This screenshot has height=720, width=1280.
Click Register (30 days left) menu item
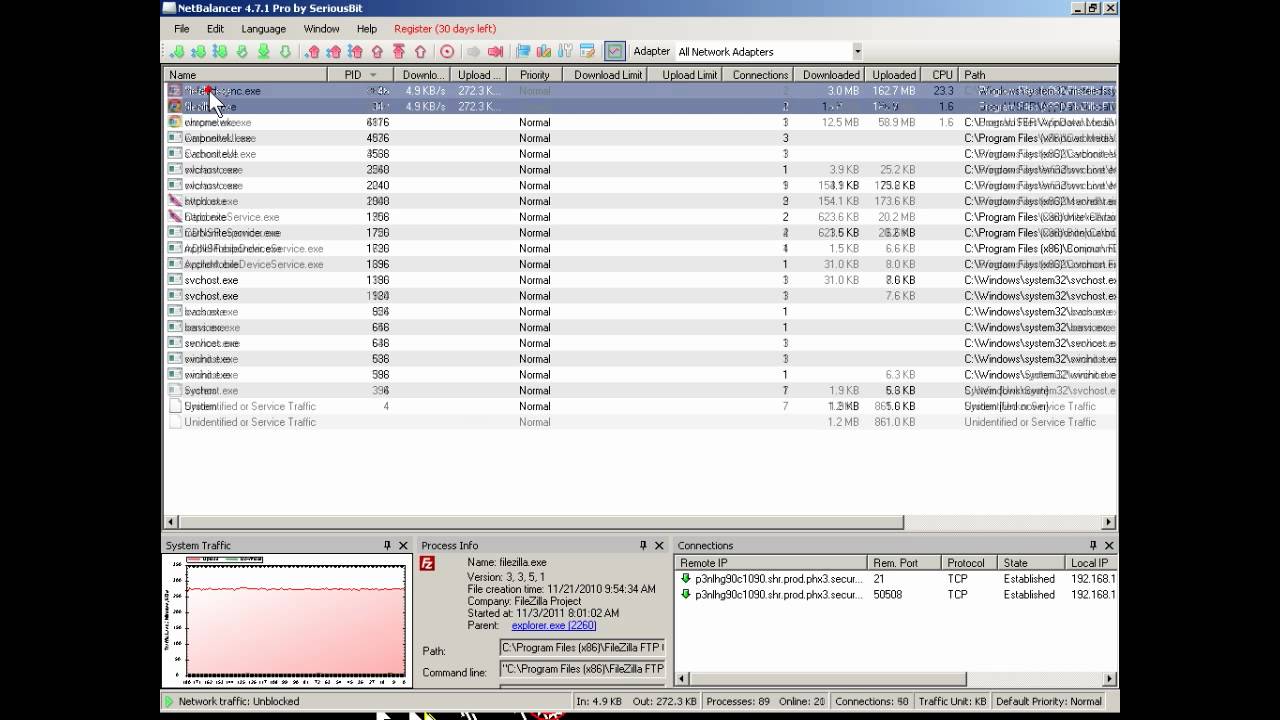coord(445,29)
